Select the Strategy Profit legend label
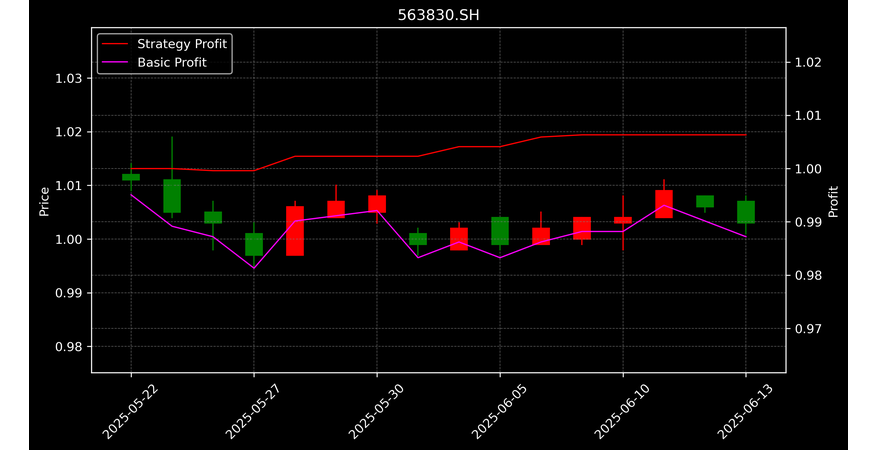Image resolution: width=878 pixels, height=450 pixels. (182, 44)
